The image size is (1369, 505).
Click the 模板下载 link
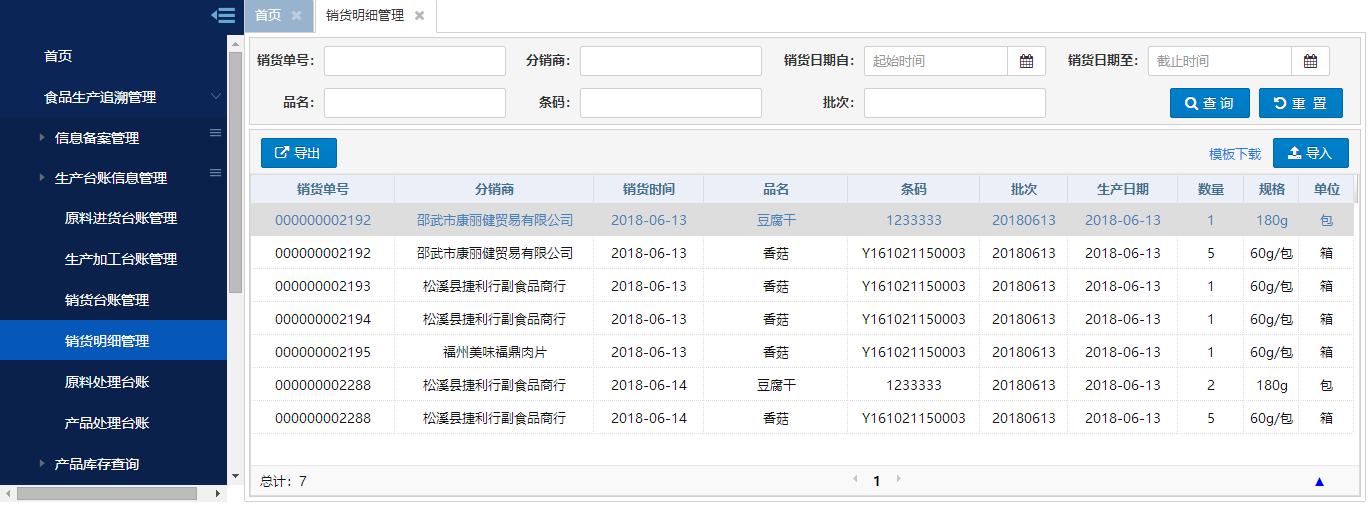tap(1234, 154)
